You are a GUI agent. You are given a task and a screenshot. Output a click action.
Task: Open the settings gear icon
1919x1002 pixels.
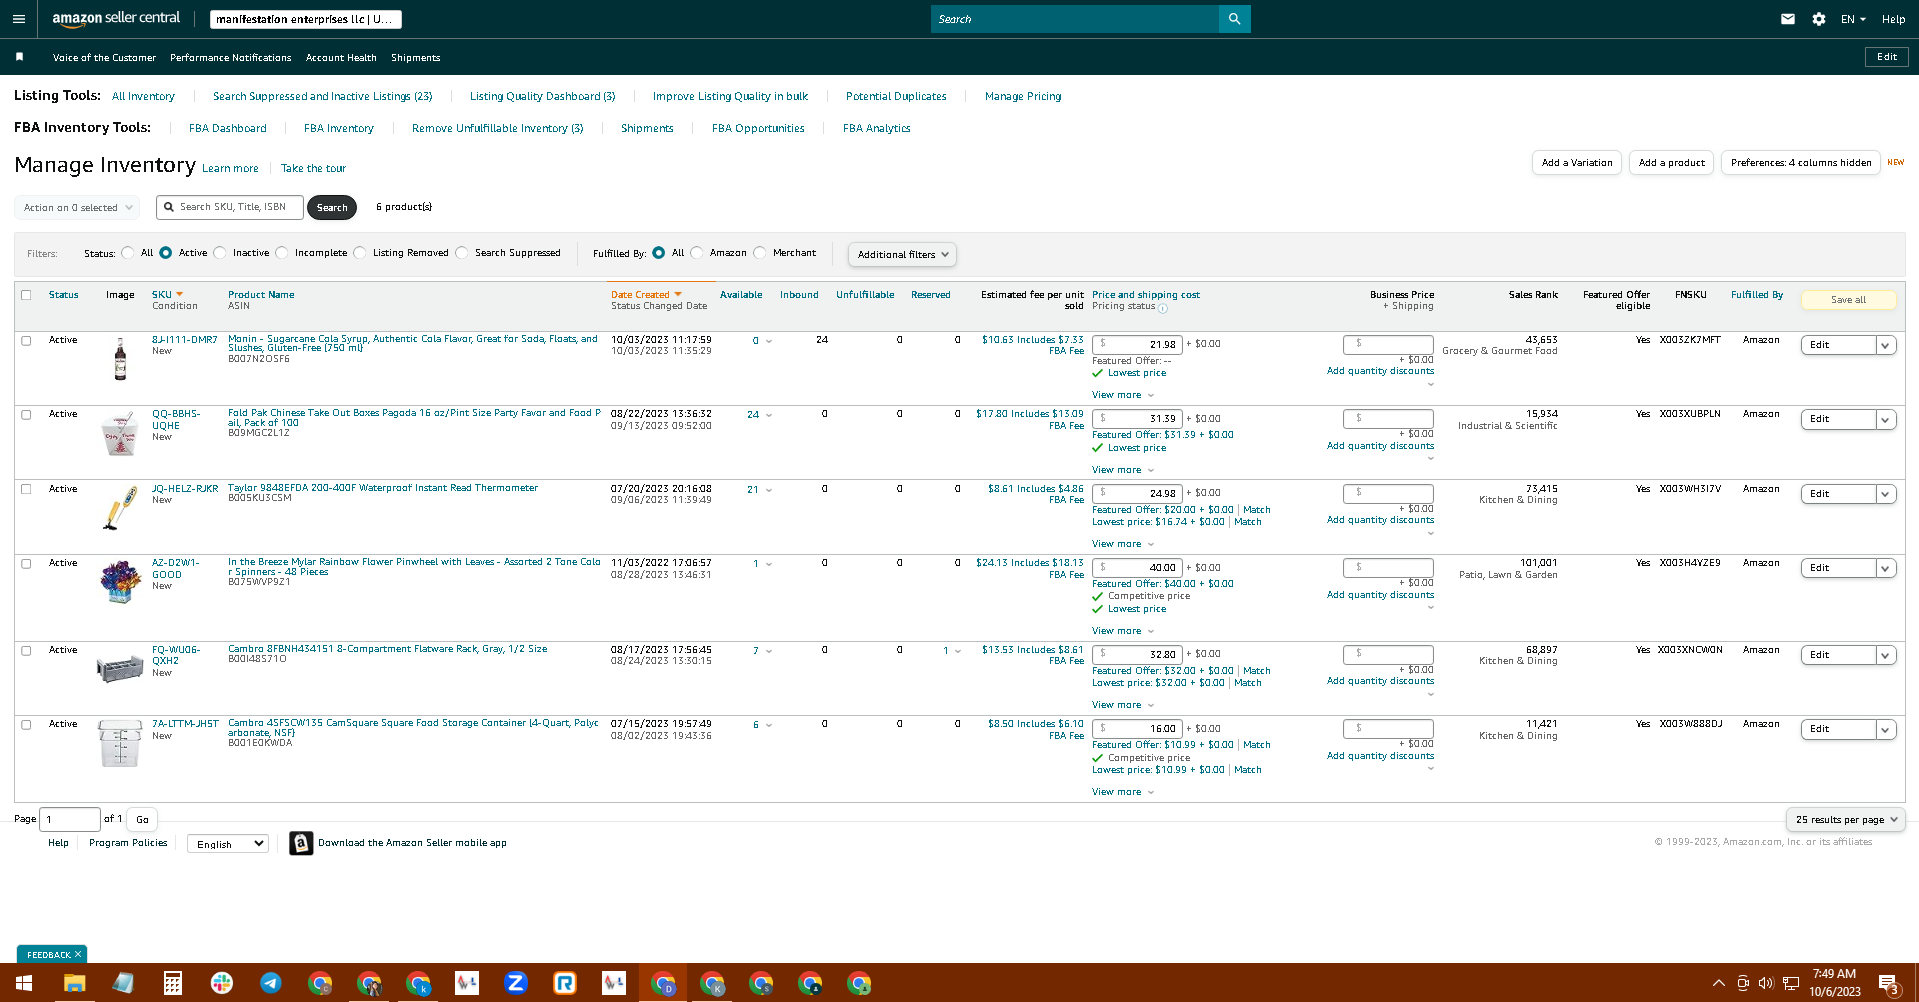pyautogui.click(x=1819, y=19)
